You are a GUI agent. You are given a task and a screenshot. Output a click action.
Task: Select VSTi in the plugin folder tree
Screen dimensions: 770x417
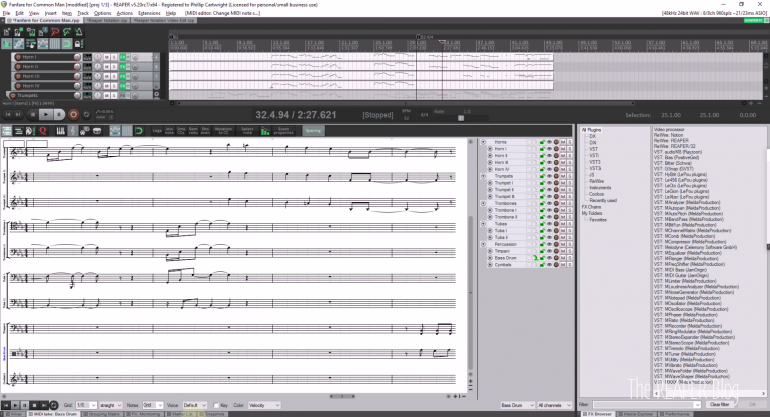[x=594, y=155]
